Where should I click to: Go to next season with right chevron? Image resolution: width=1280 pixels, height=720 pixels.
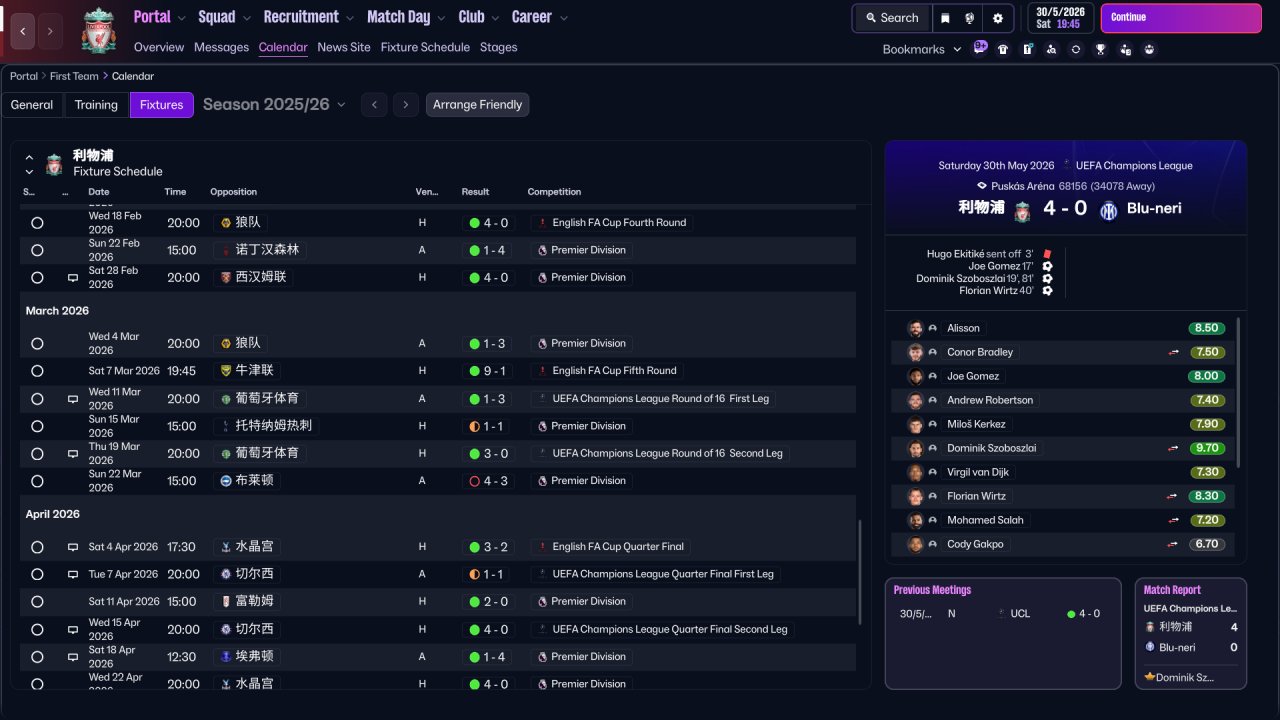coord(405,105)
